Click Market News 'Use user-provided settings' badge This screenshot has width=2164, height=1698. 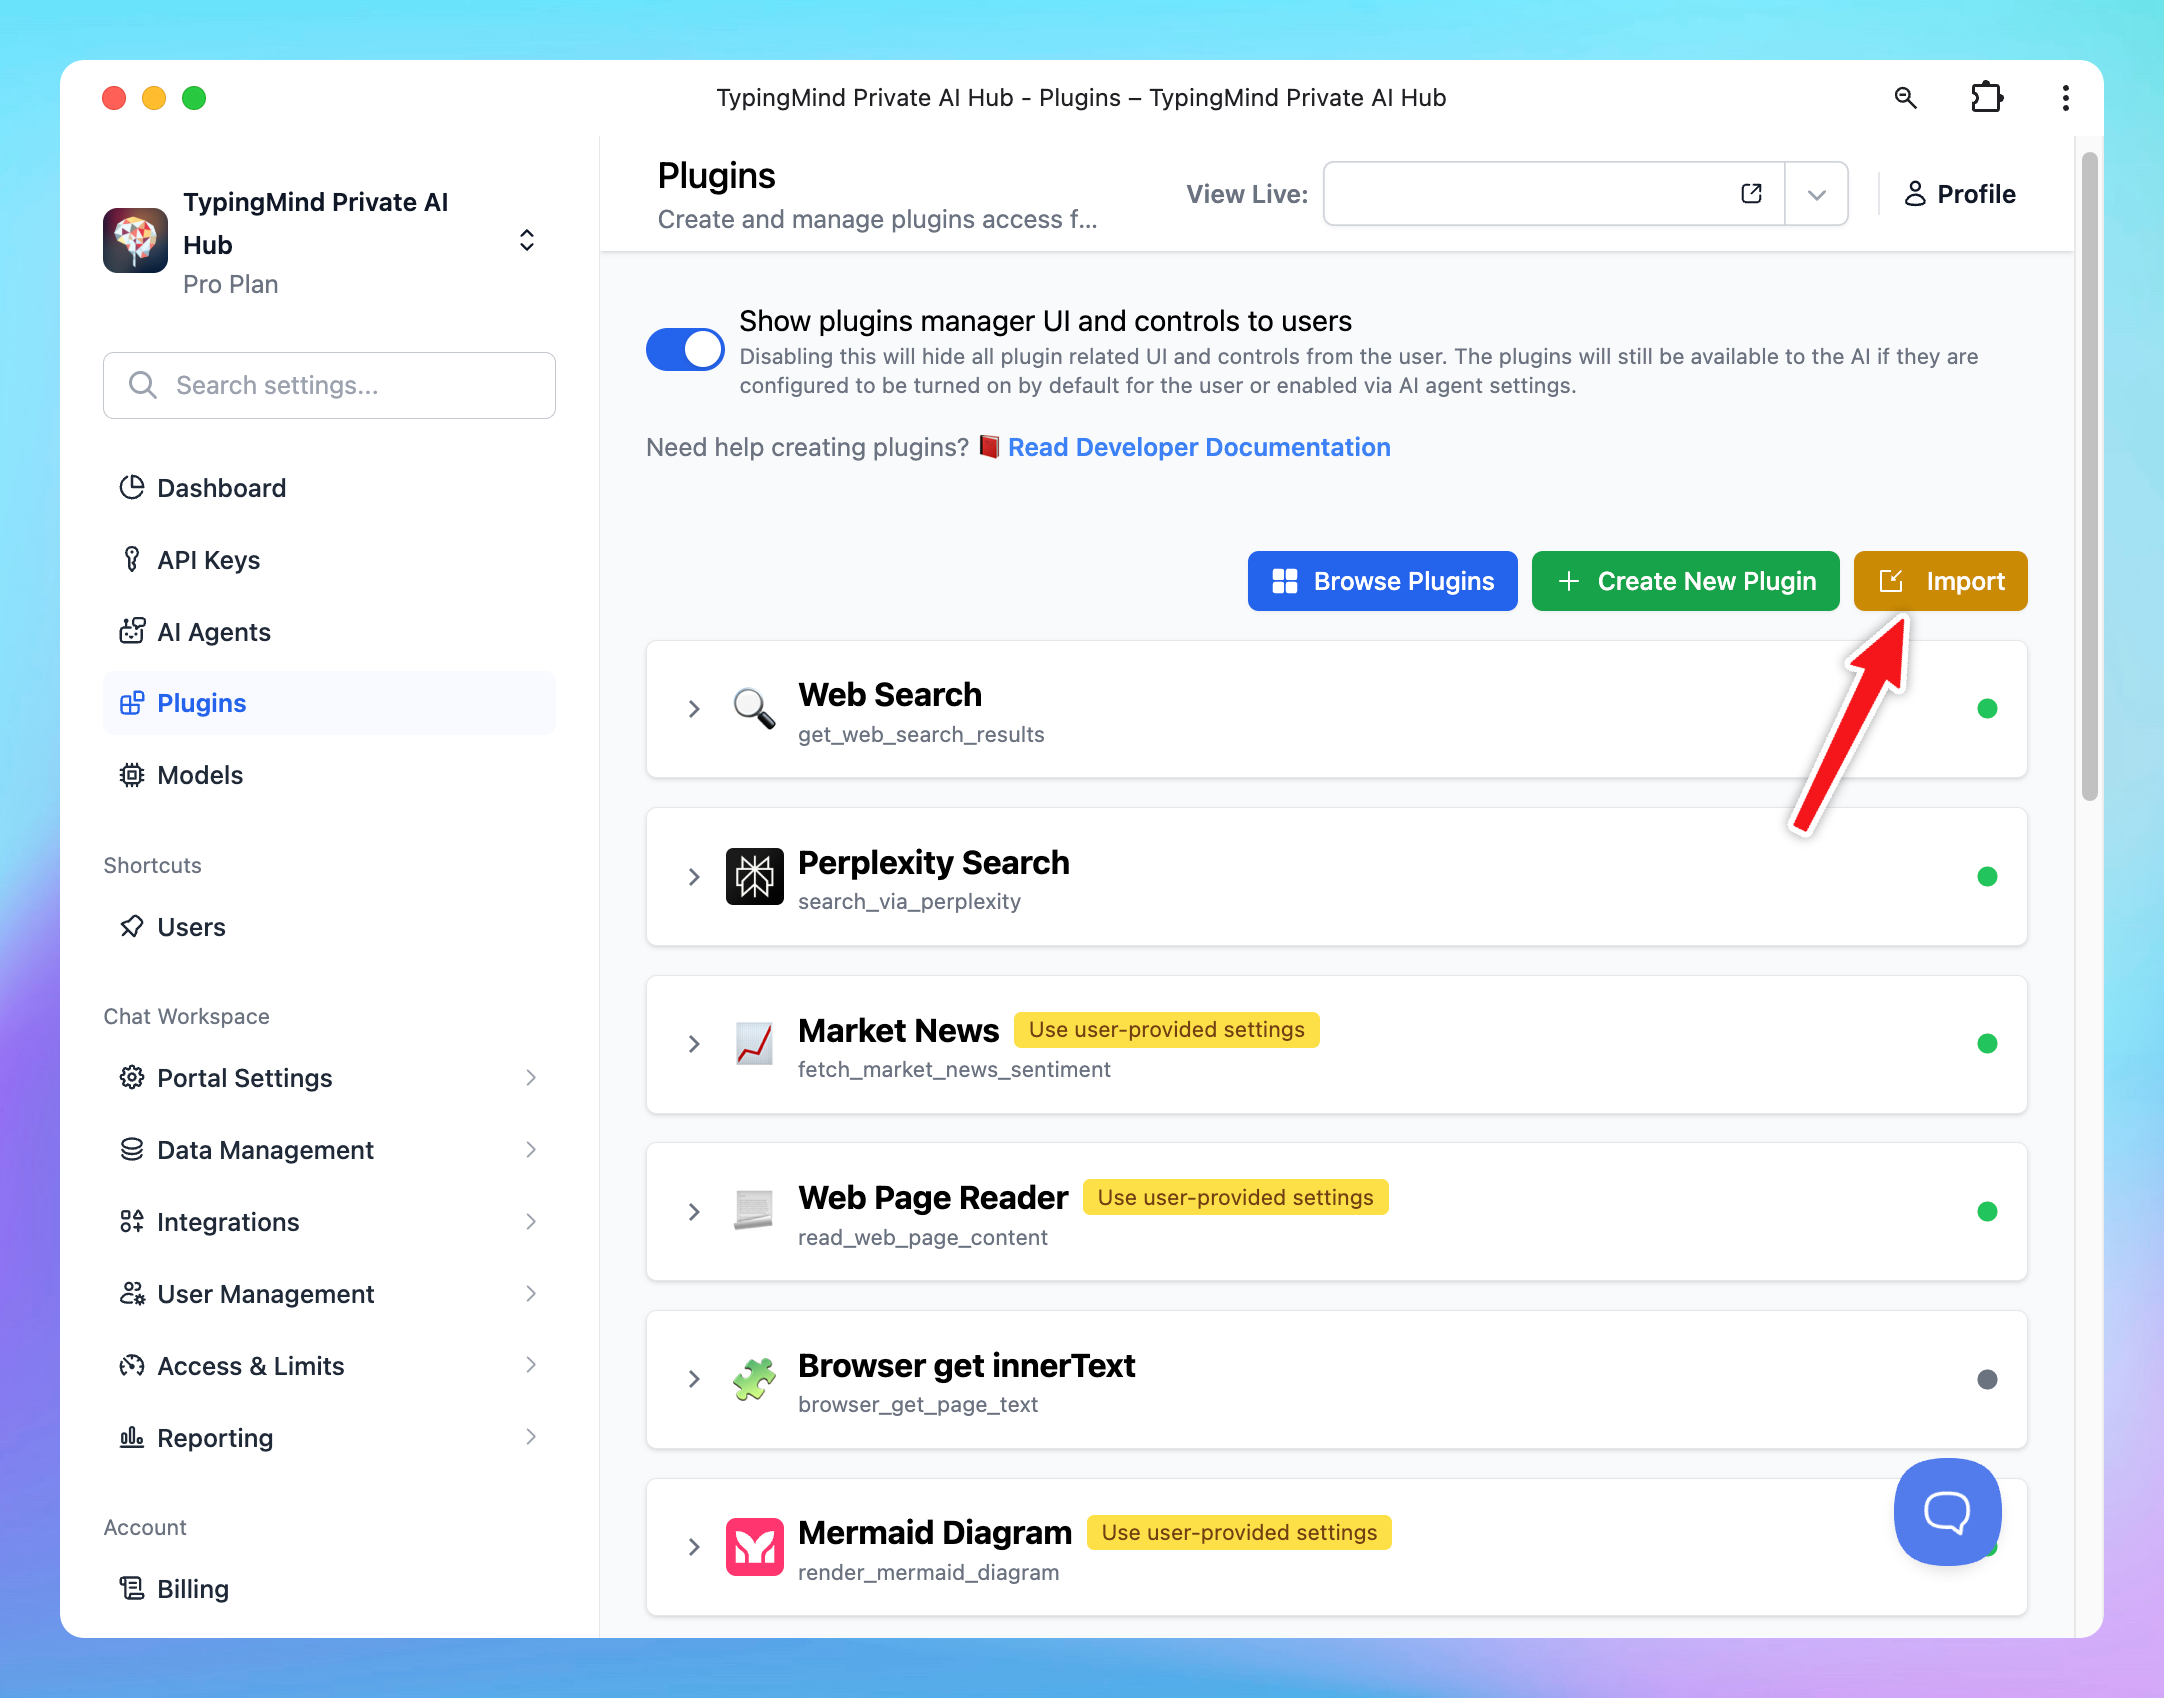pyautogui.click(x=1166, y=1030)
